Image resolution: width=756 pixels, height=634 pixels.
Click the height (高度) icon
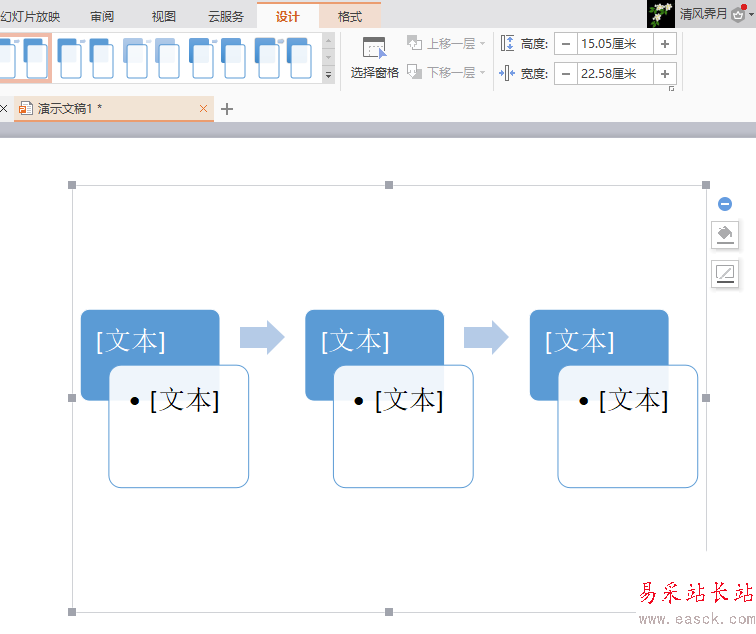click(507, 43)
